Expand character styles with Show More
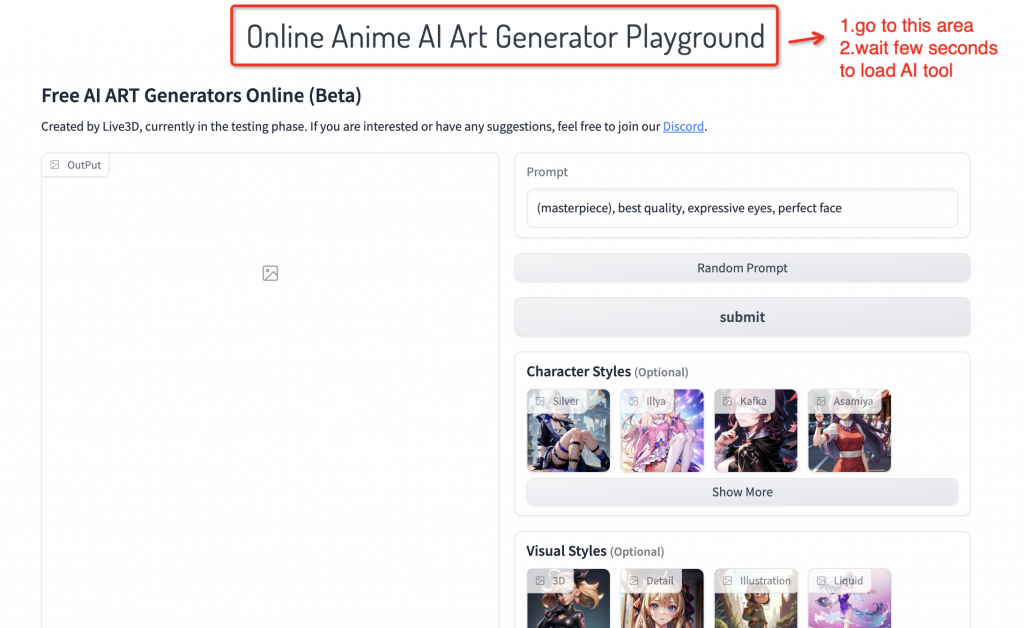Screen dimensions: 1024x628 [742, 492]
